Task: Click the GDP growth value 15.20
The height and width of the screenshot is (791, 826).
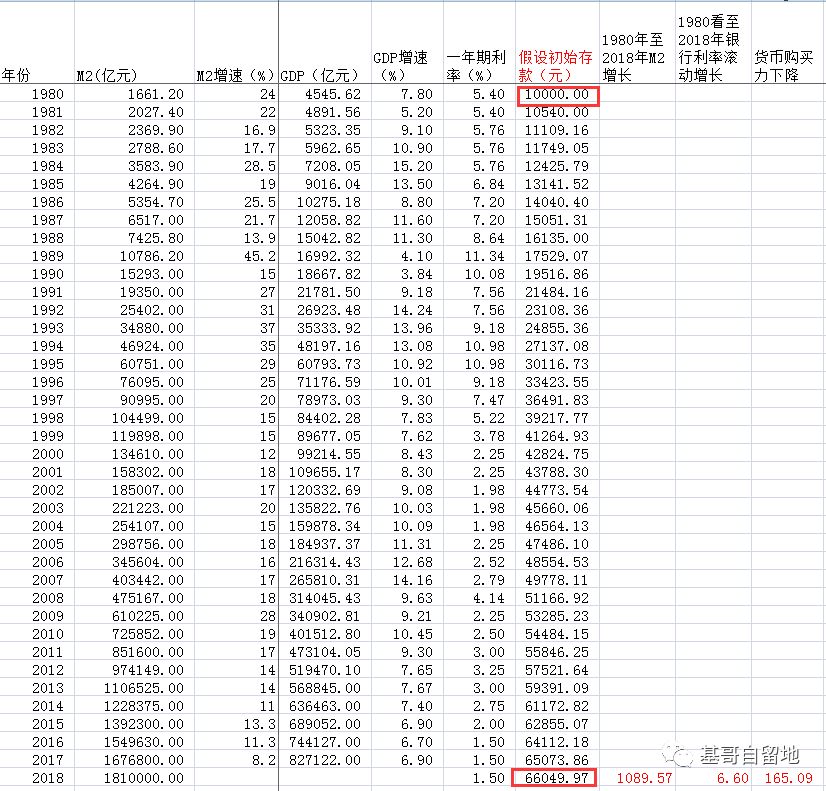Action: pyautogui.click(x=412, y=166)
